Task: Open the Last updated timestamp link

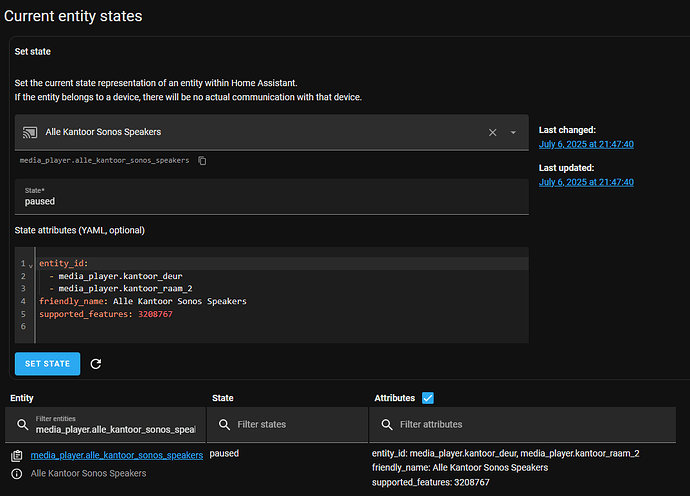Action: [586, 182]
